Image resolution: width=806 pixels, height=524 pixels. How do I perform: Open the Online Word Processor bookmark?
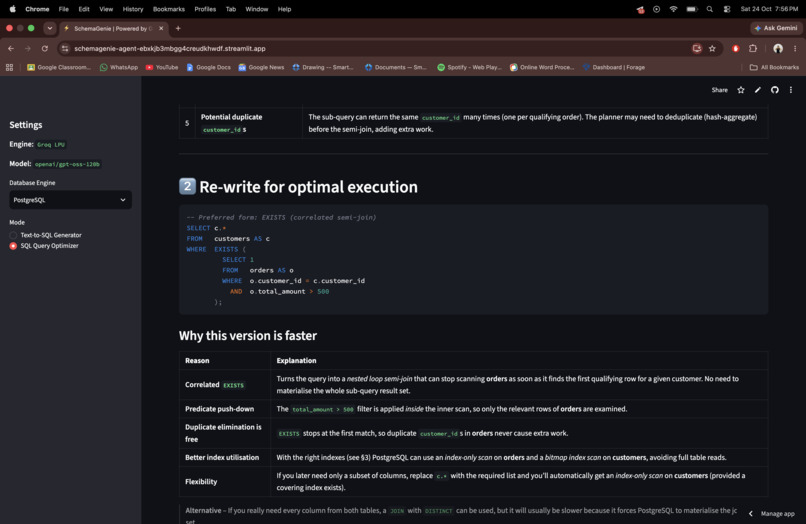click(x=542, y=67)
